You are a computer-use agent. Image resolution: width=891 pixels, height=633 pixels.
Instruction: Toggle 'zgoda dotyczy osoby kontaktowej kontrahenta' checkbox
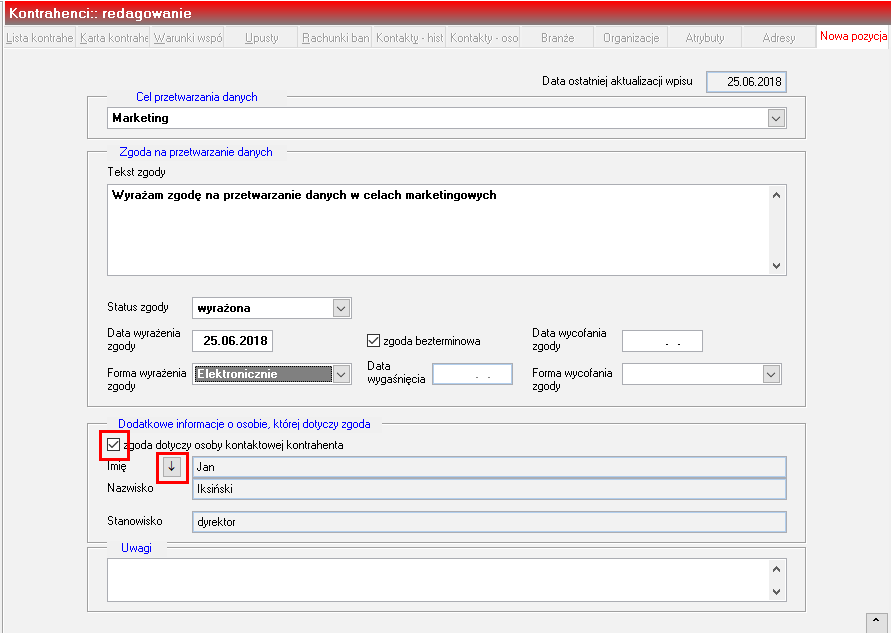click(x=114, y=445)
